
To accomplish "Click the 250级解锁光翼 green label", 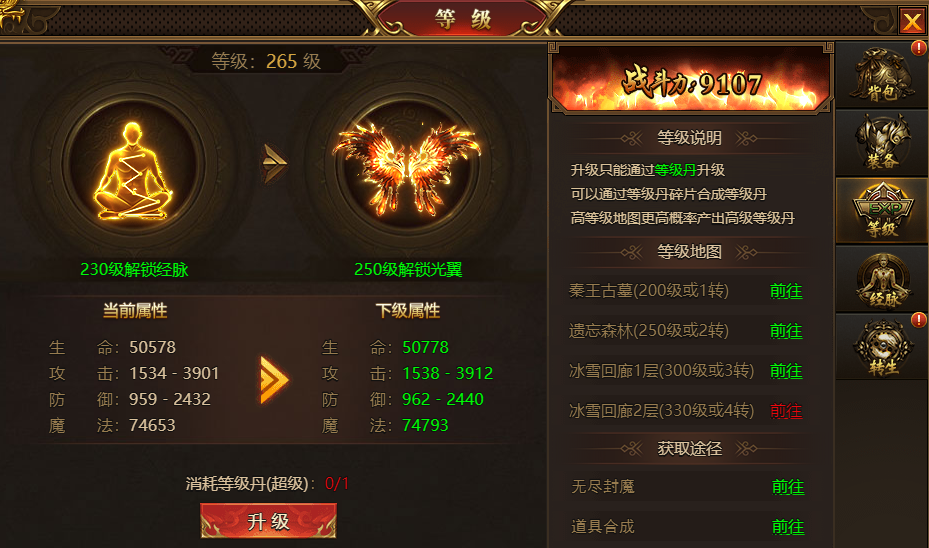I will pos(408,270).
